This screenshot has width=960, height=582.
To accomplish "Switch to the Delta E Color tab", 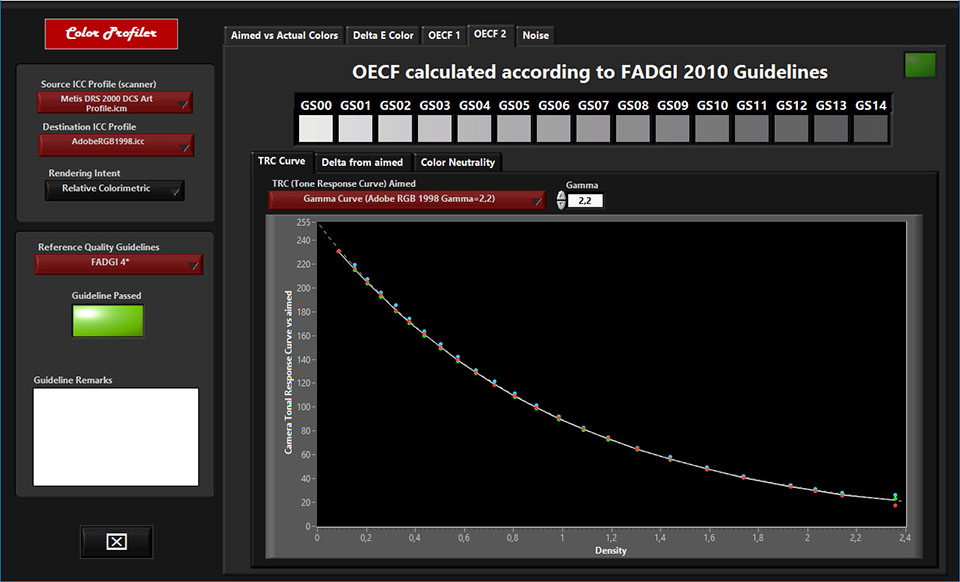I will click(x=383, y=35).
